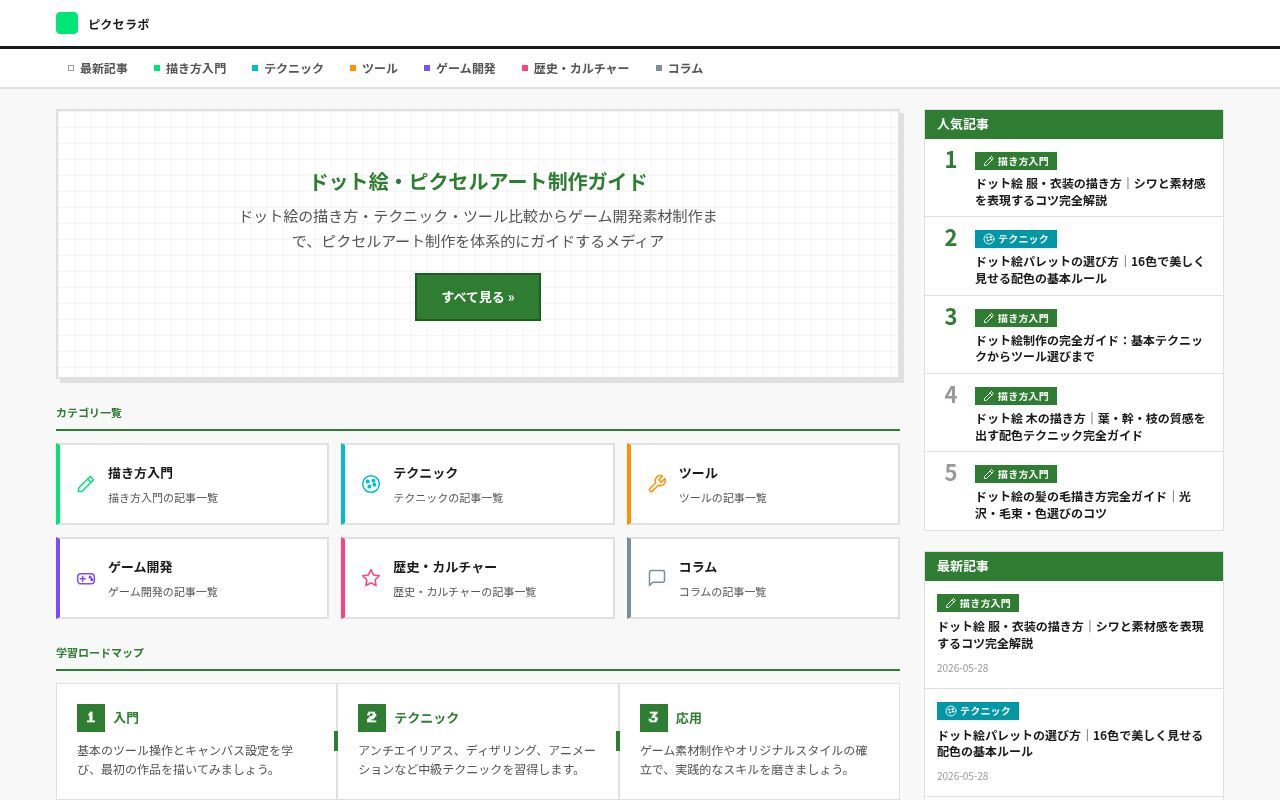
Task: Click the green ピクセラボ logo square
Action: click(x=67, y=23)
